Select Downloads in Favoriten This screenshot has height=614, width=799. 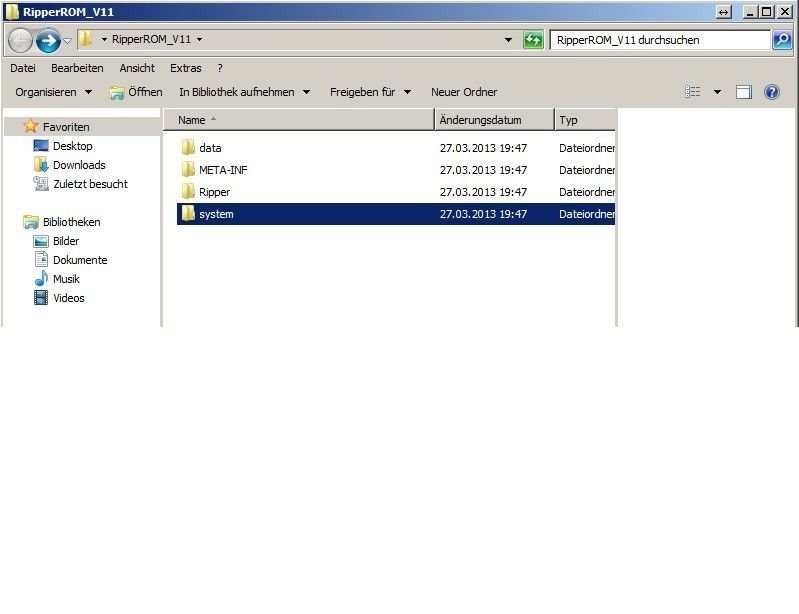79,165
